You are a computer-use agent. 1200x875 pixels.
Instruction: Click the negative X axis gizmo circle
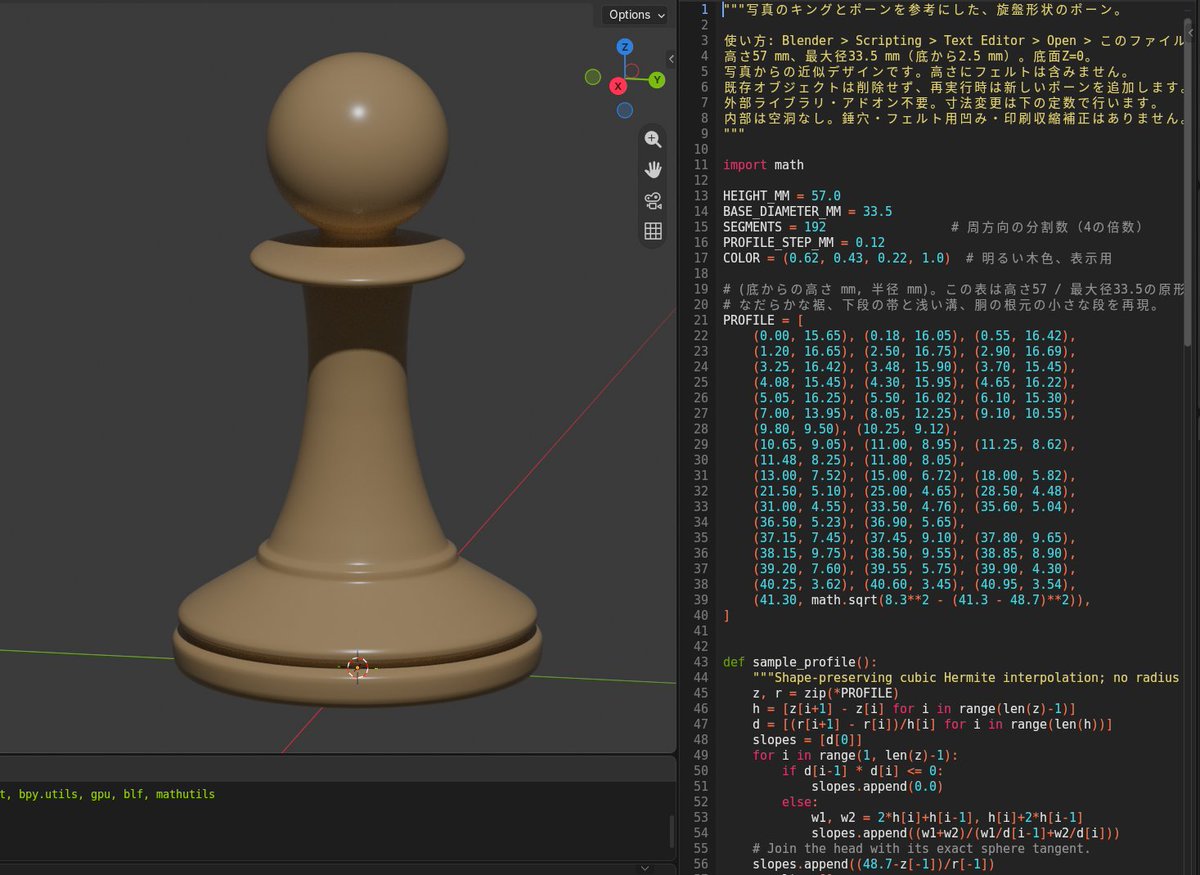[632, 70]
